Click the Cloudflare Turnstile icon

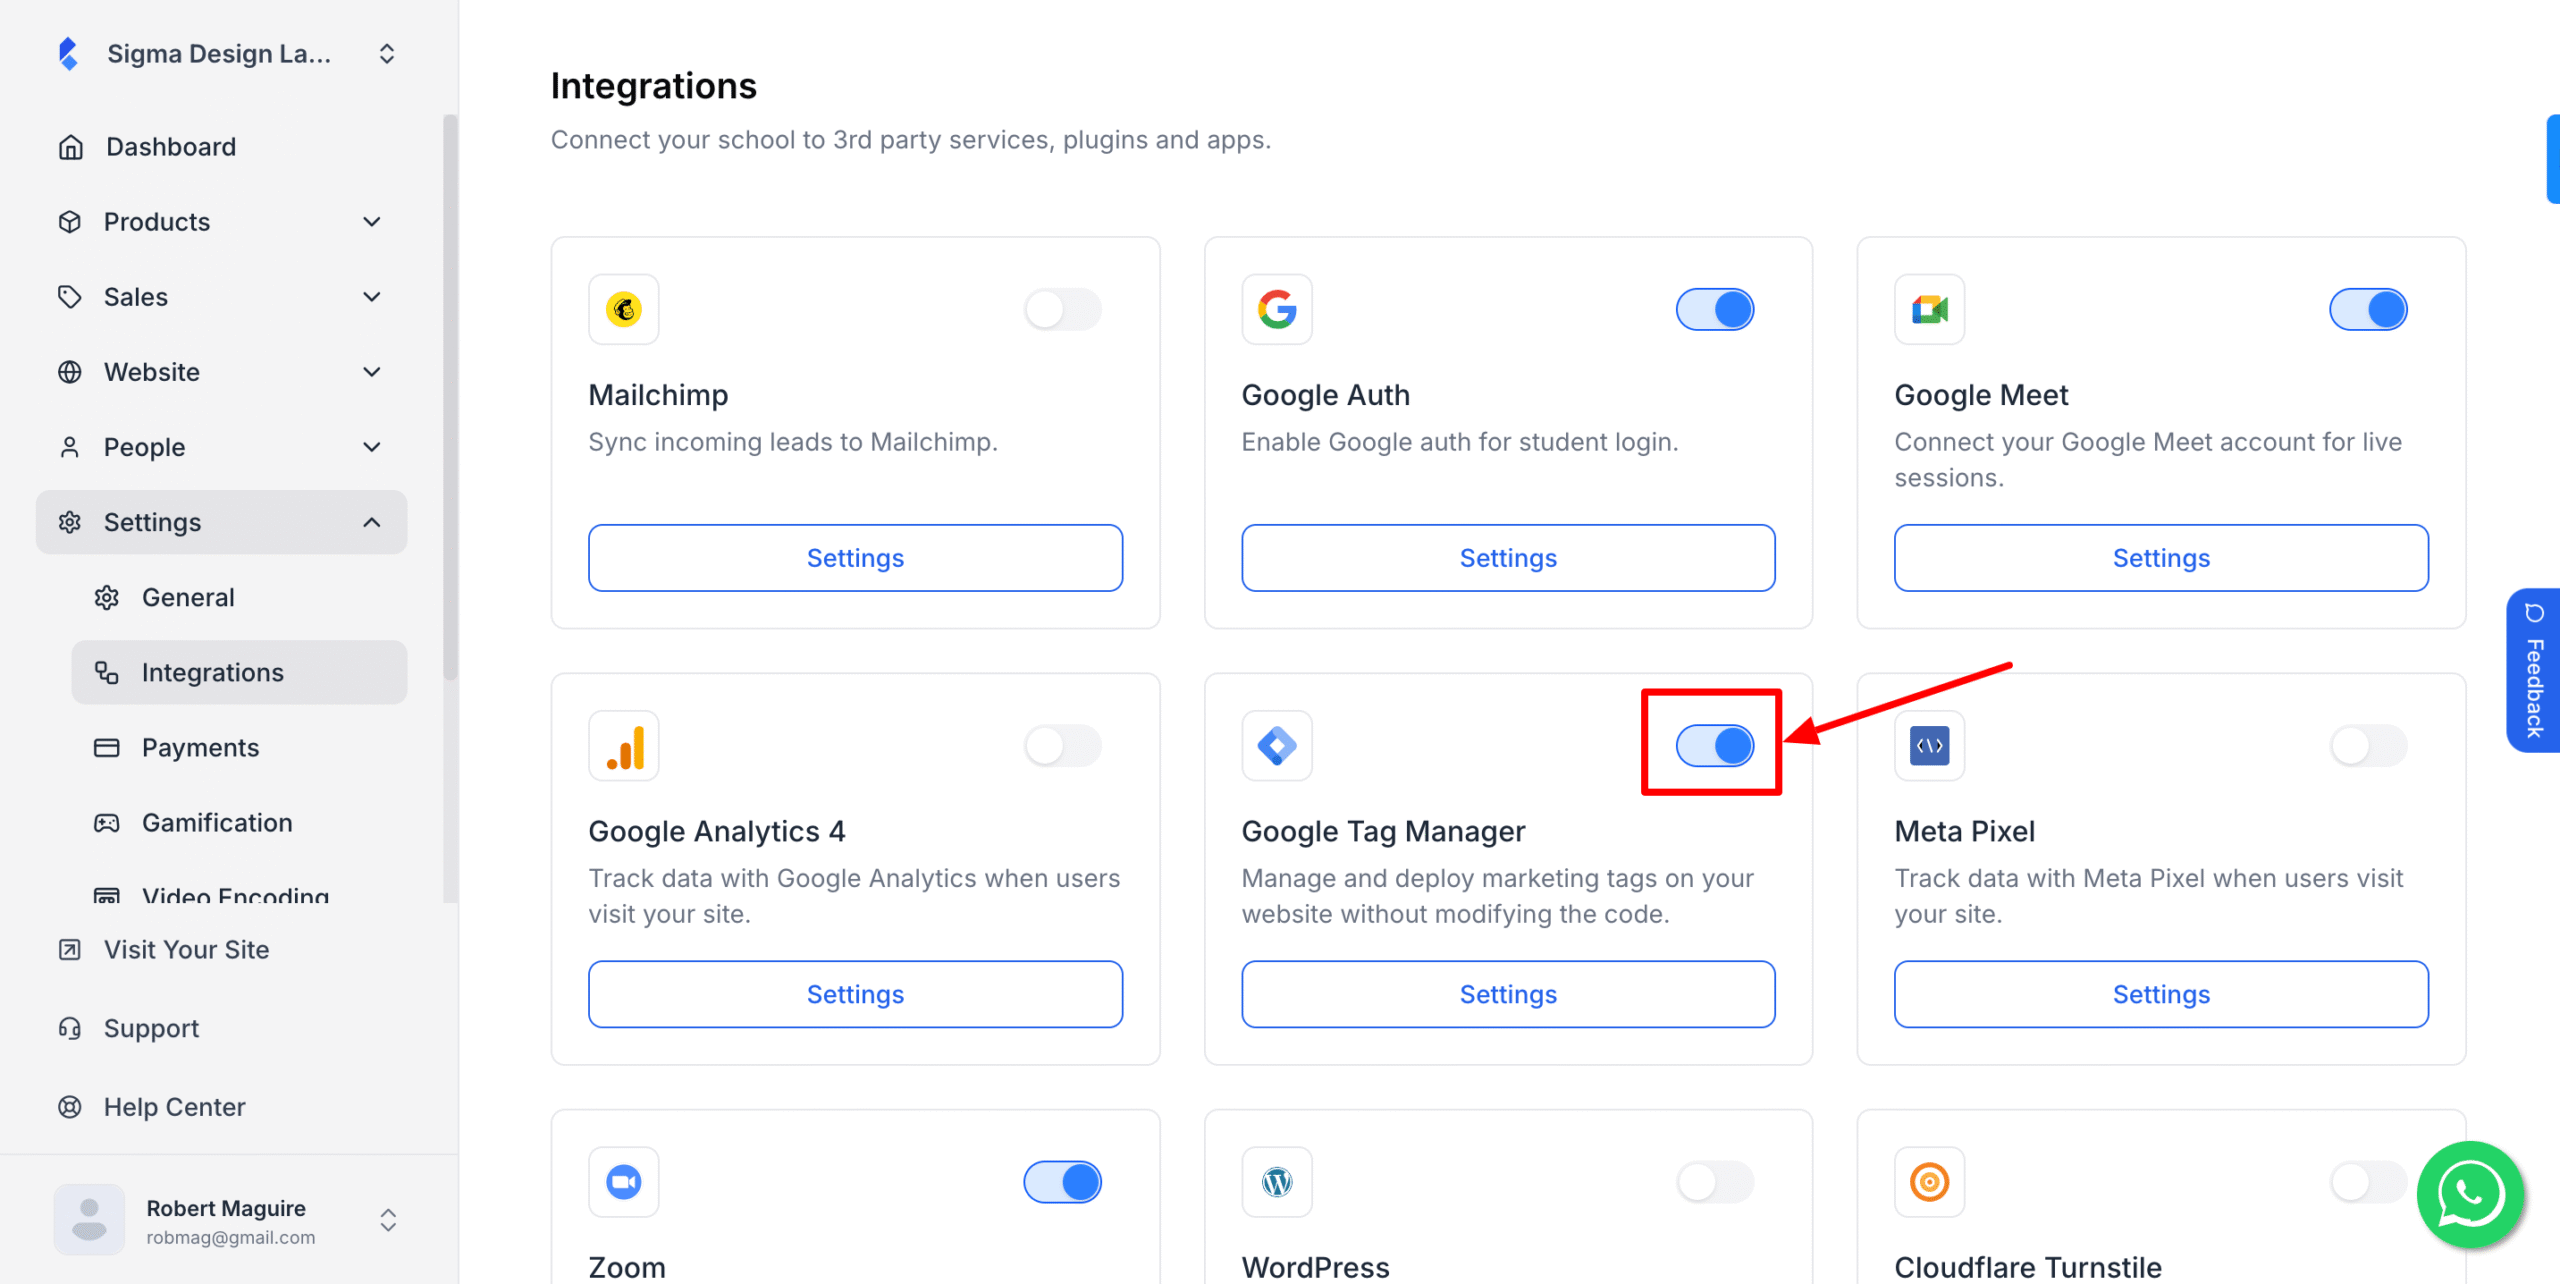click(x=1929, y=1182)
